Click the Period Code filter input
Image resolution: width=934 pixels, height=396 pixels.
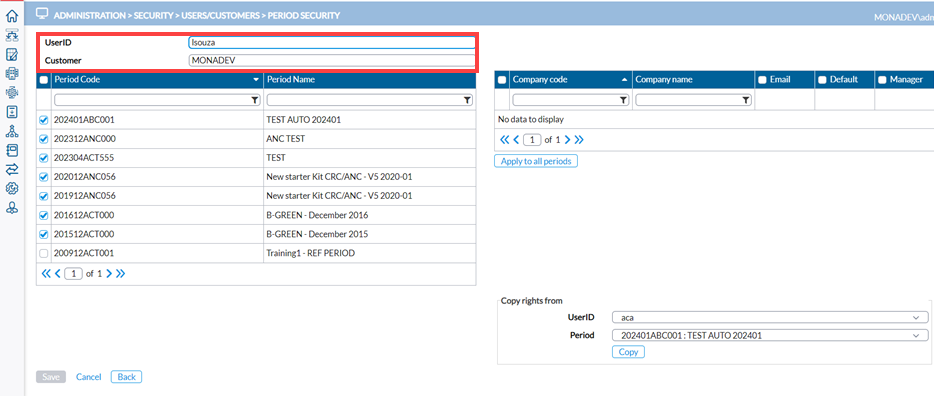pyautogui.click(x=157, y=100)
